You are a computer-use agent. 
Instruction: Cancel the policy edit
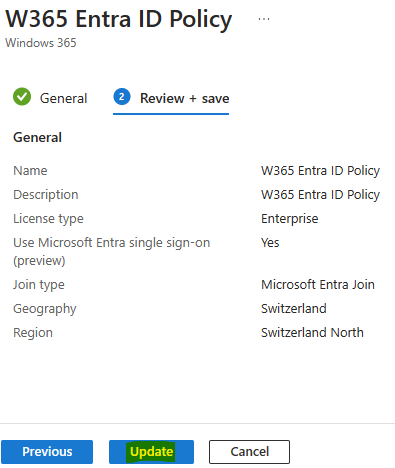coord(249,452)
